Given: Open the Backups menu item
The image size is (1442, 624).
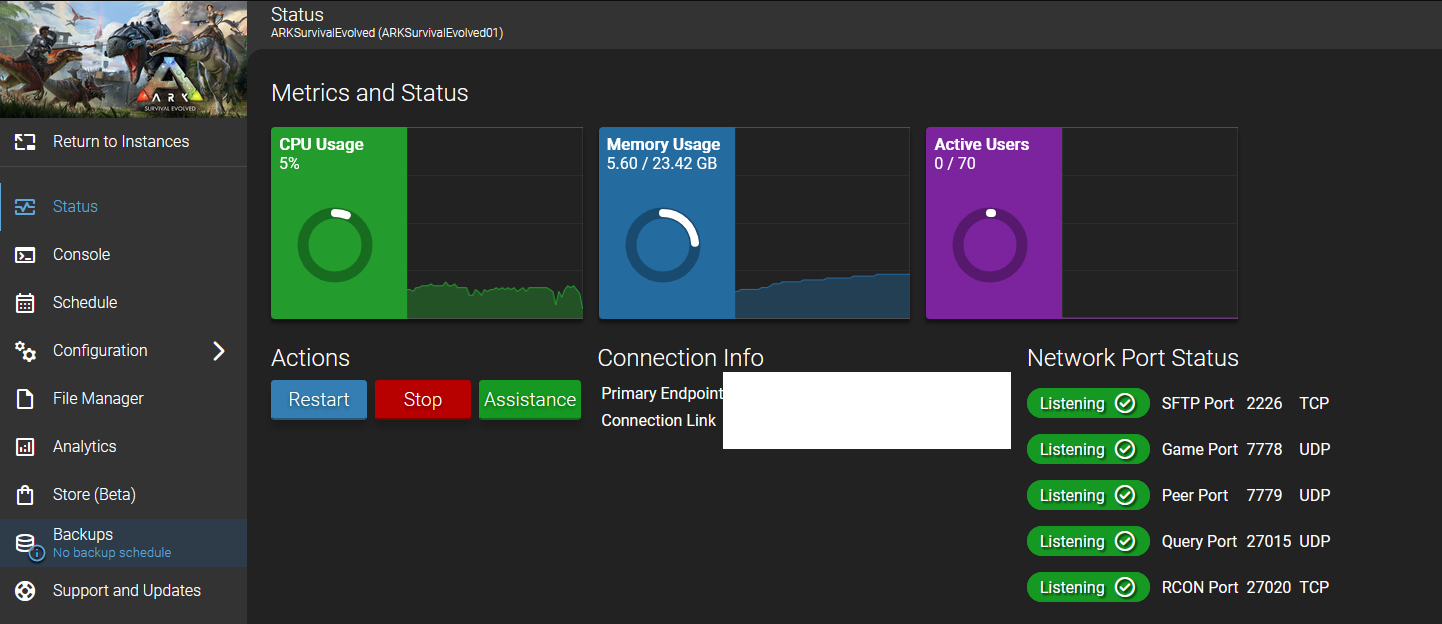Looking at the screenshot, I should click(123, 543).
